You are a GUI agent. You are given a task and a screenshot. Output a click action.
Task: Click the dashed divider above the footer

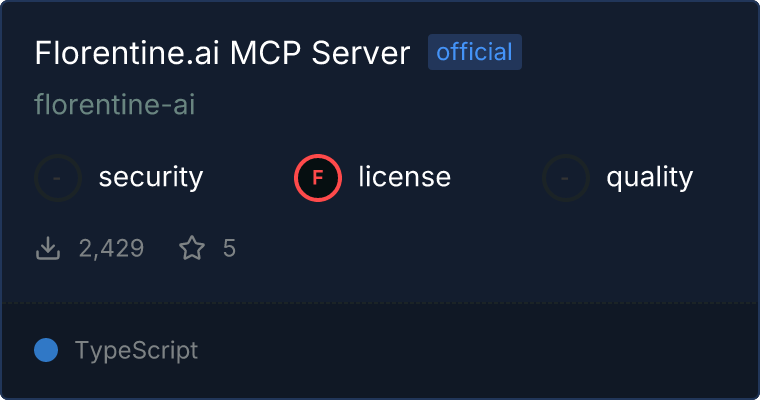click(x=380, y=303)
